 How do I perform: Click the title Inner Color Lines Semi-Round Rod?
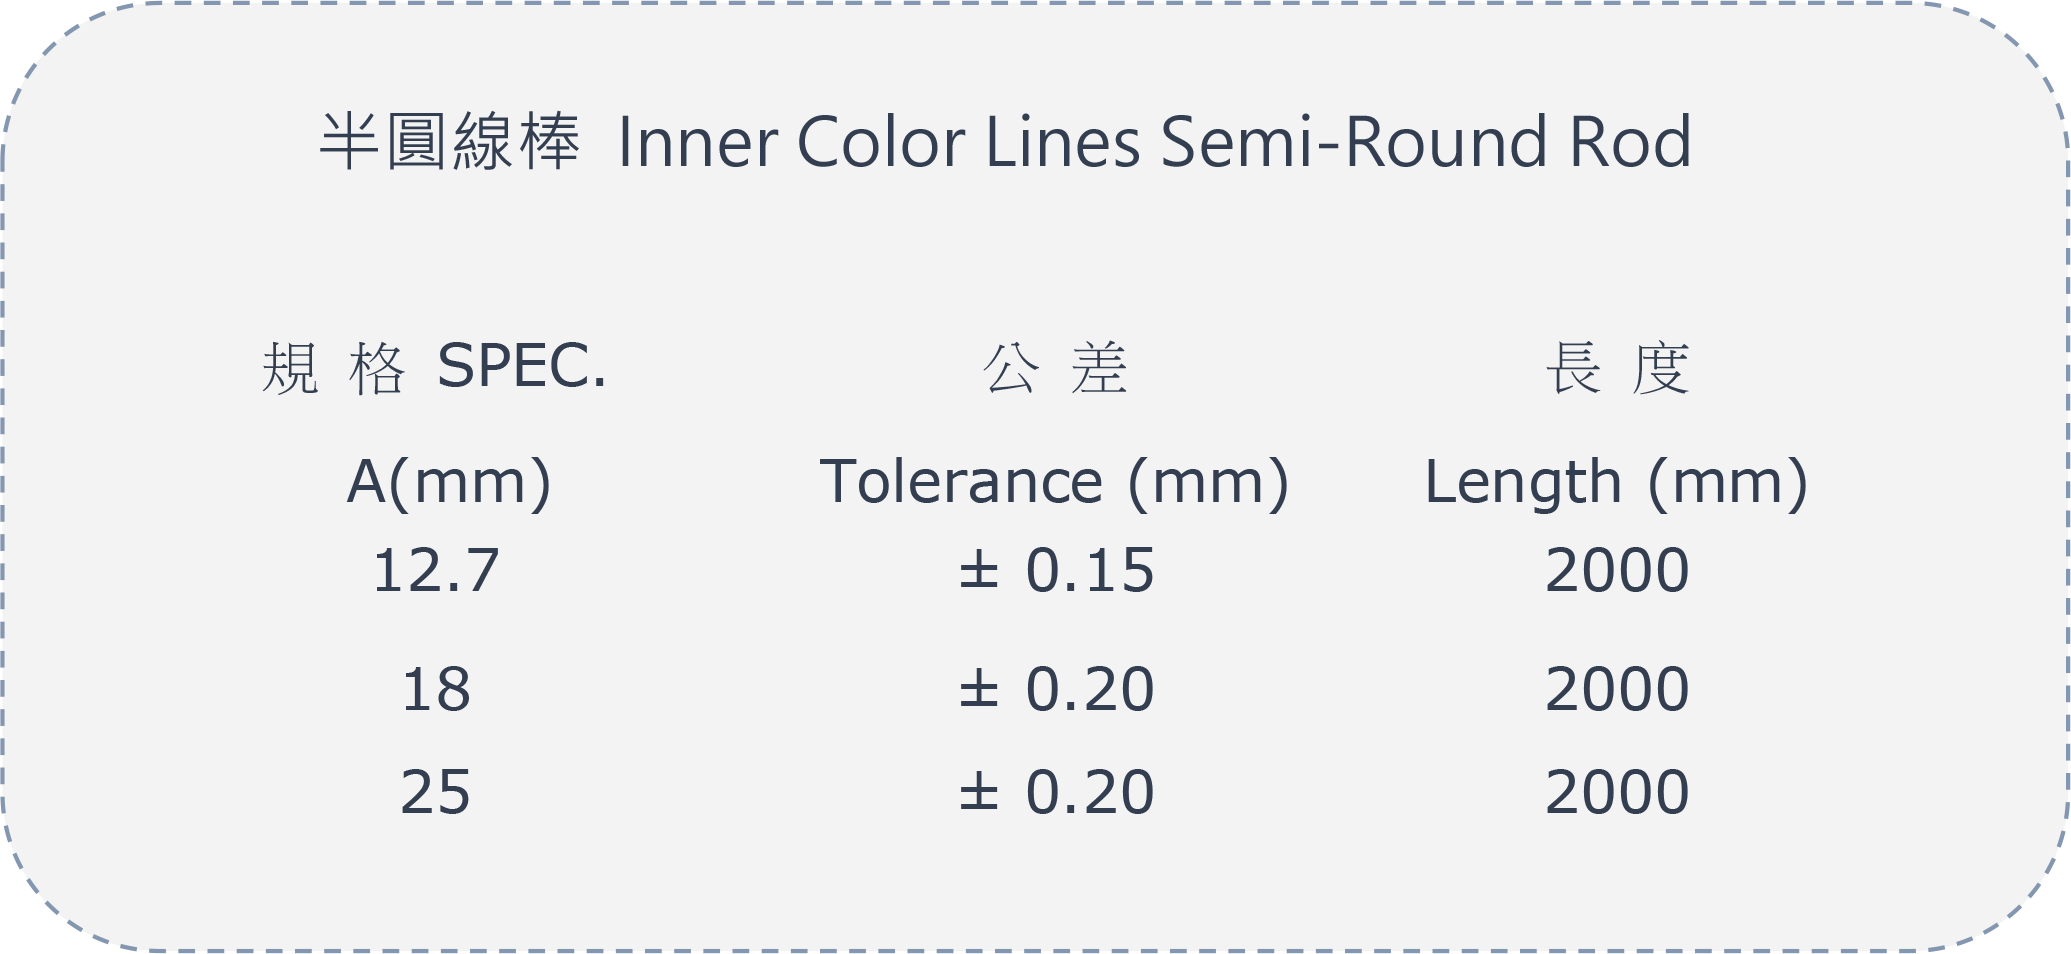click(x=1155, y=141)
